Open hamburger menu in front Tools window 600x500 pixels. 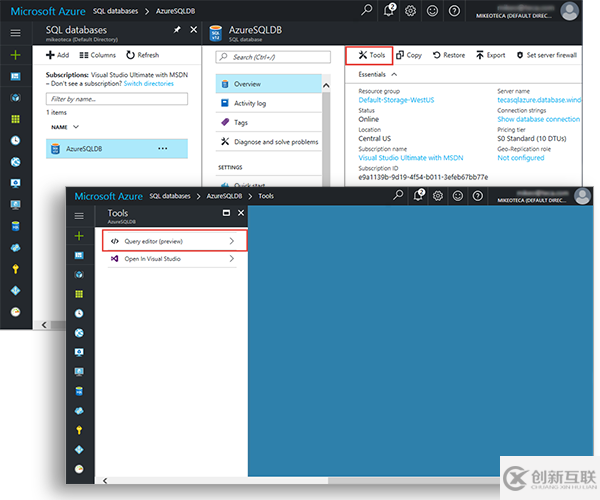click(79, 216)
